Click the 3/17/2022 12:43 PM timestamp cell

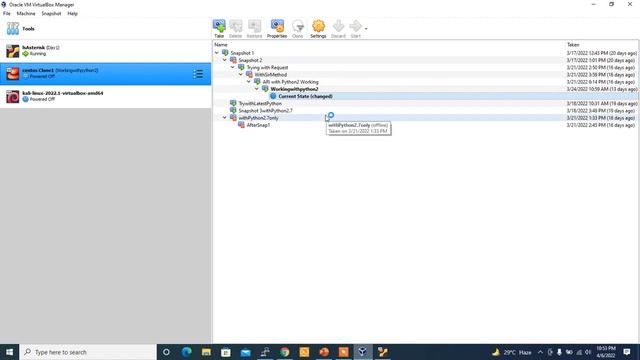601,53
